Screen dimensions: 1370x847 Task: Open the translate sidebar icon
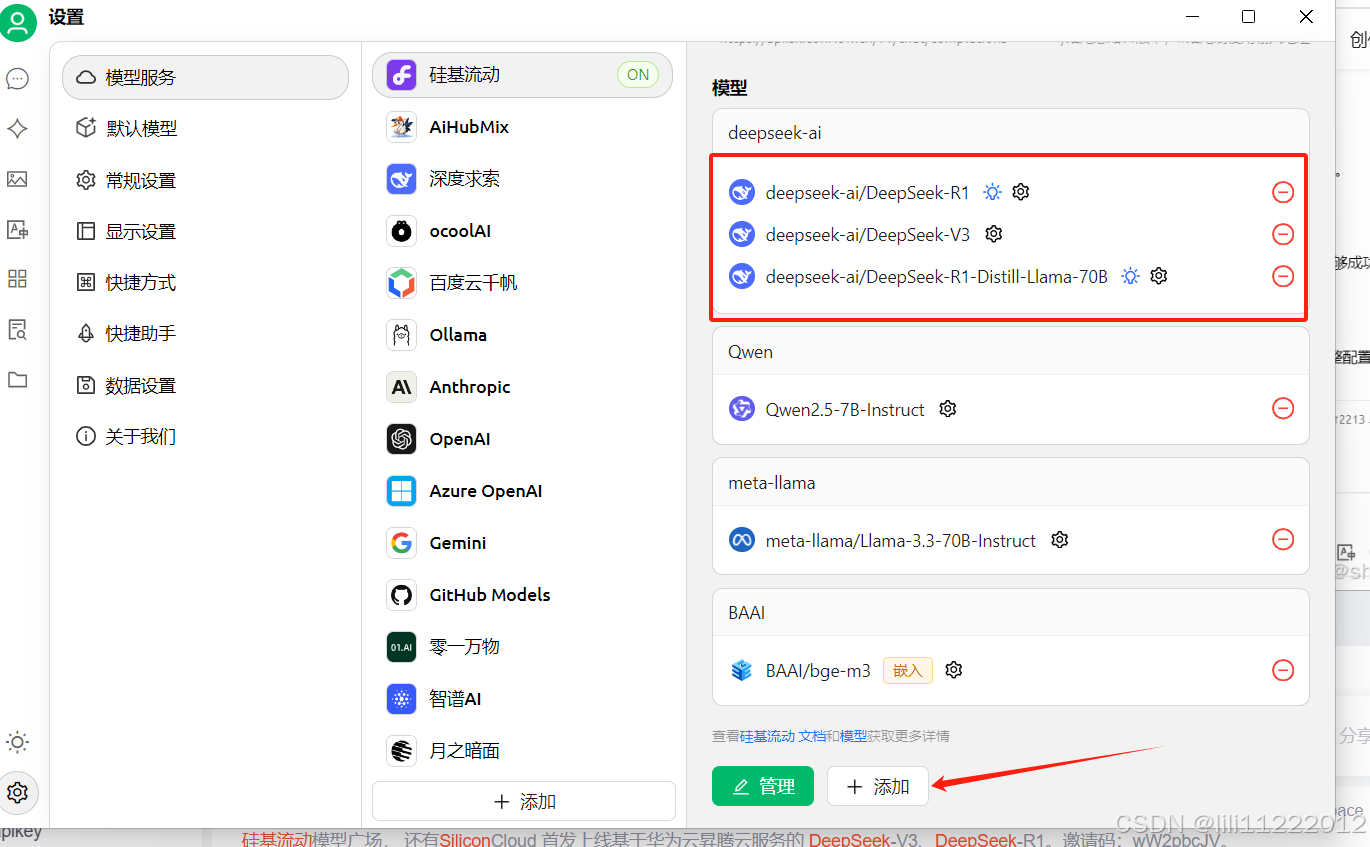point(17,229)
